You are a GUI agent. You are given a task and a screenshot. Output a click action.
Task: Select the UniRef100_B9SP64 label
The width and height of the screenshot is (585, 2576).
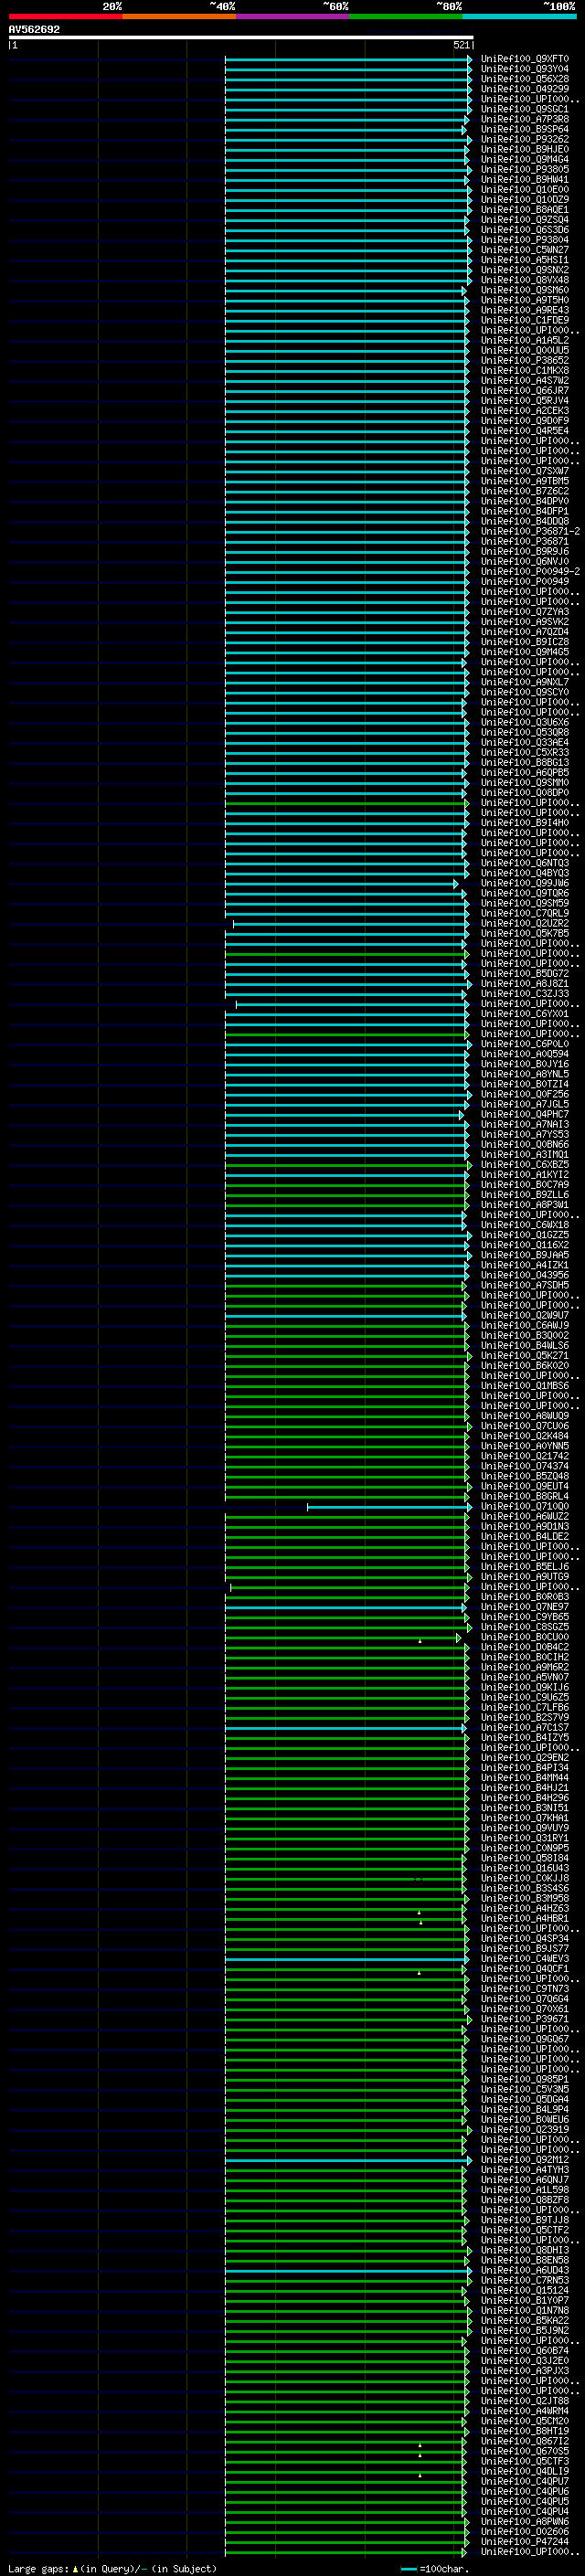click(x=524, y=129)
